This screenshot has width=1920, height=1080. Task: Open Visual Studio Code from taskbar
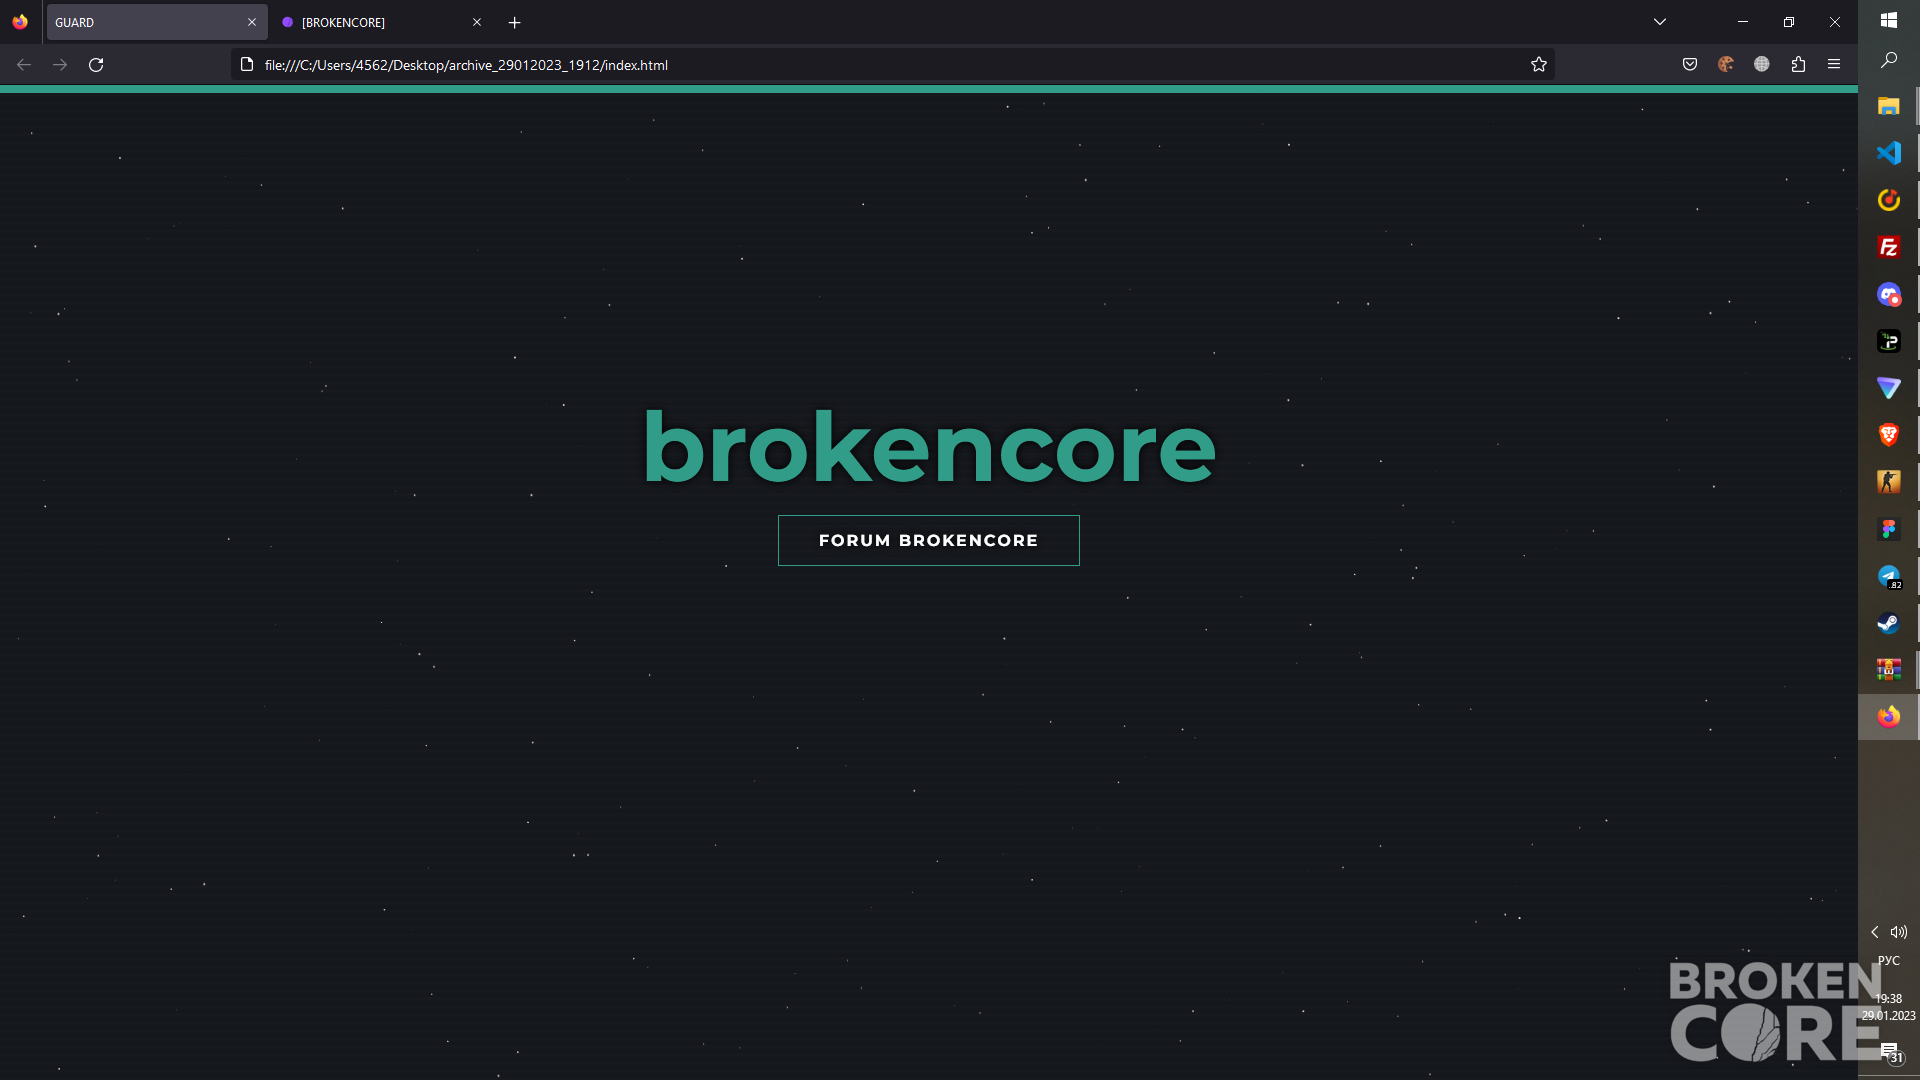tap(1889, 153)
